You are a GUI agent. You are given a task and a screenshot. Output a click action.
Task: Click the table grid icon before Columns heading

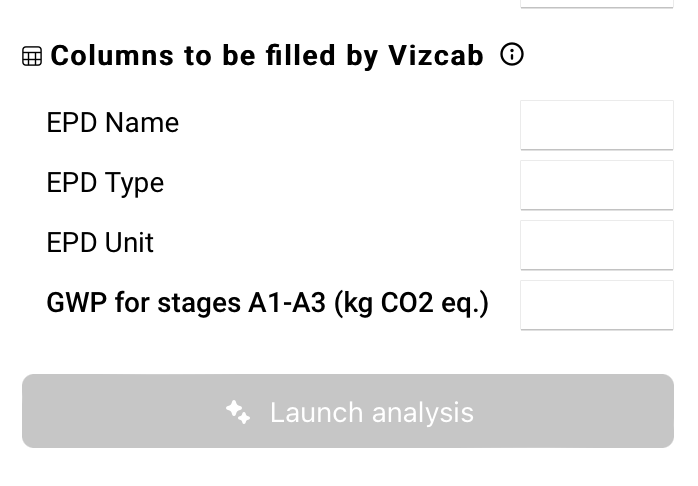click(32, 57)
